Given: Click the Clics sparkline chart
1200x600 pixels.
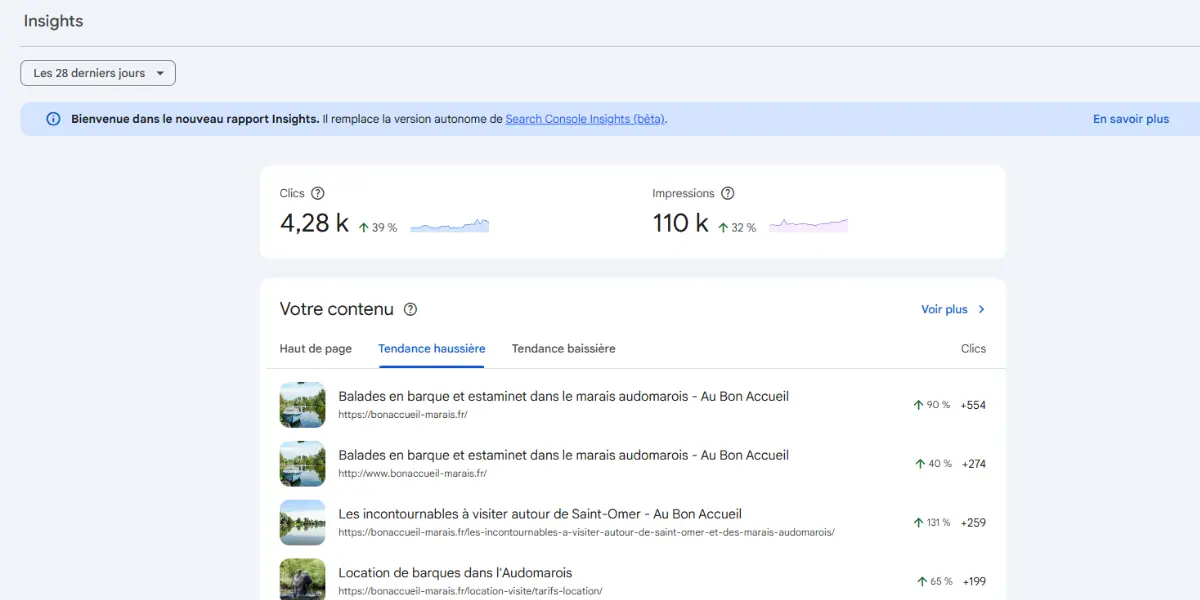Looking at the screenshot, I should click(449, 225).
